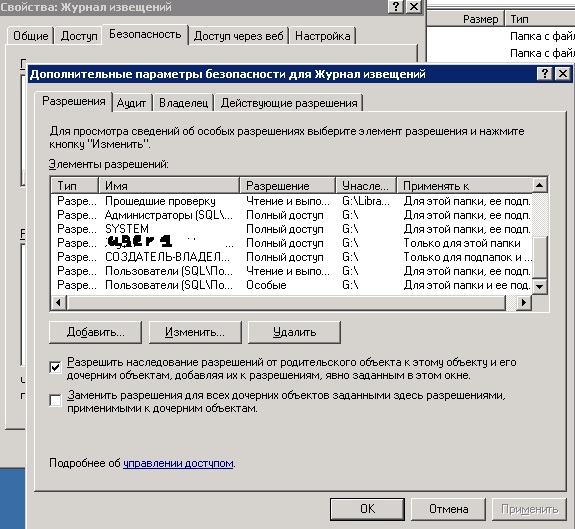The image size is (575, 529).
Task: Select СОЗДАТЕЛЬ-ВЛАДЕЛ... permission entry
Action: tap(292, 257)
